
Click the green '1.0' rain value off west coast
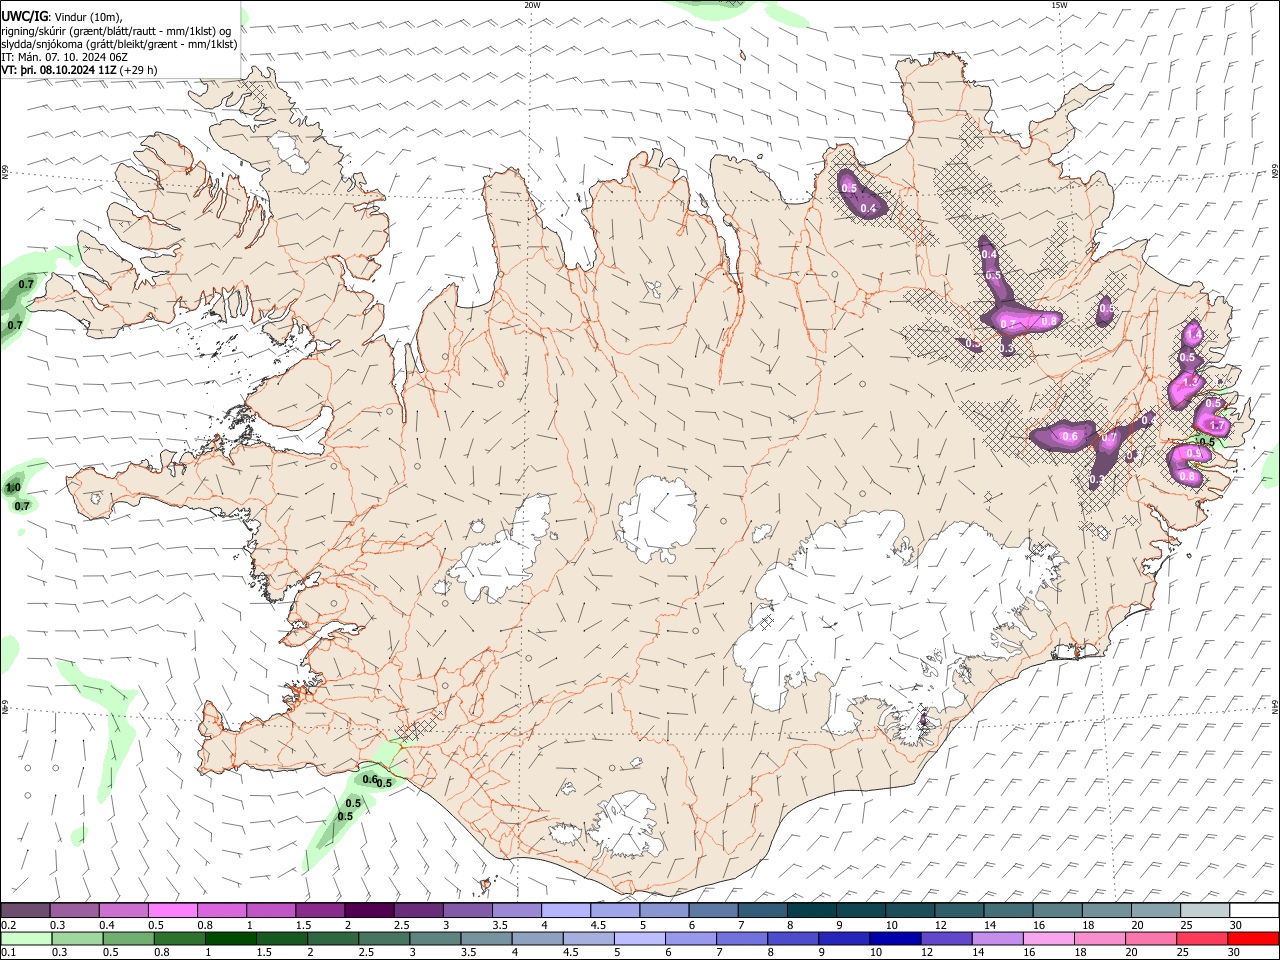[13, 488]
